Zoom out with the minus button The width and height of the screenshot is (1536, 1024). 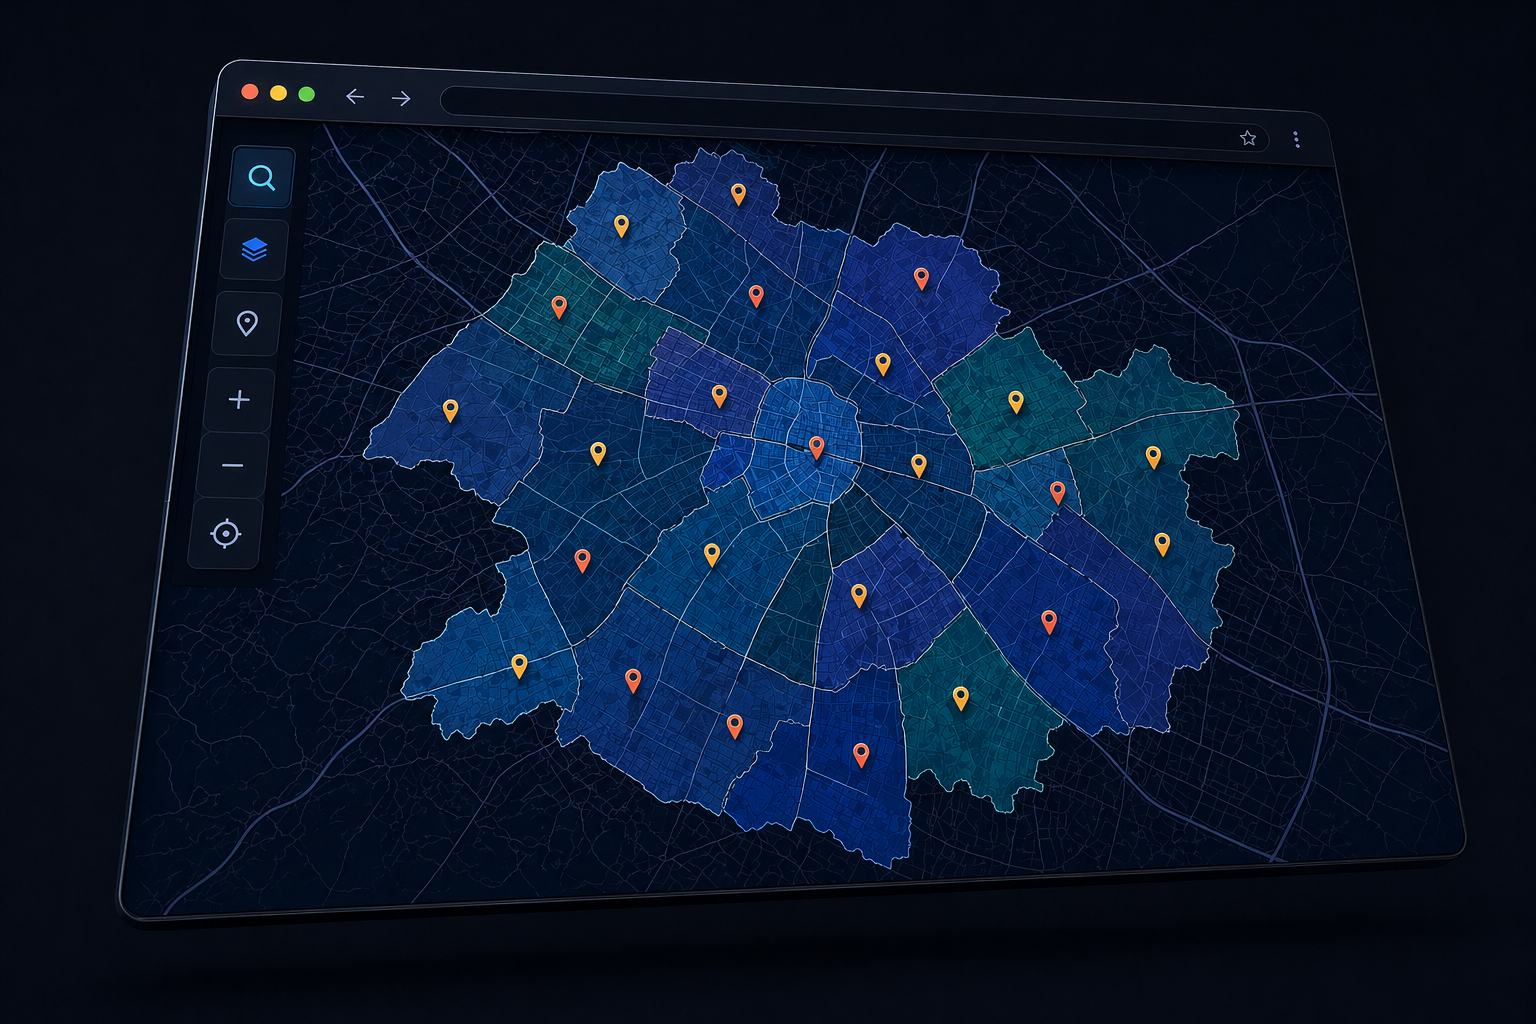(x=233, y=466)
